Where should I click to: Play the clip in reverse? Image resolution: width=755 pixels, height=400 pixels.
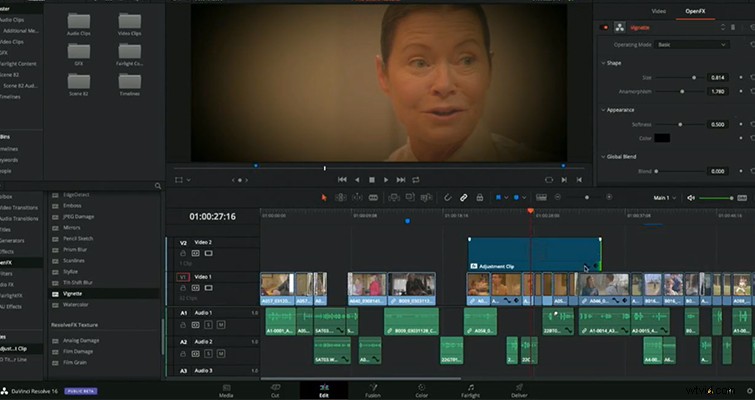point(357,180)
